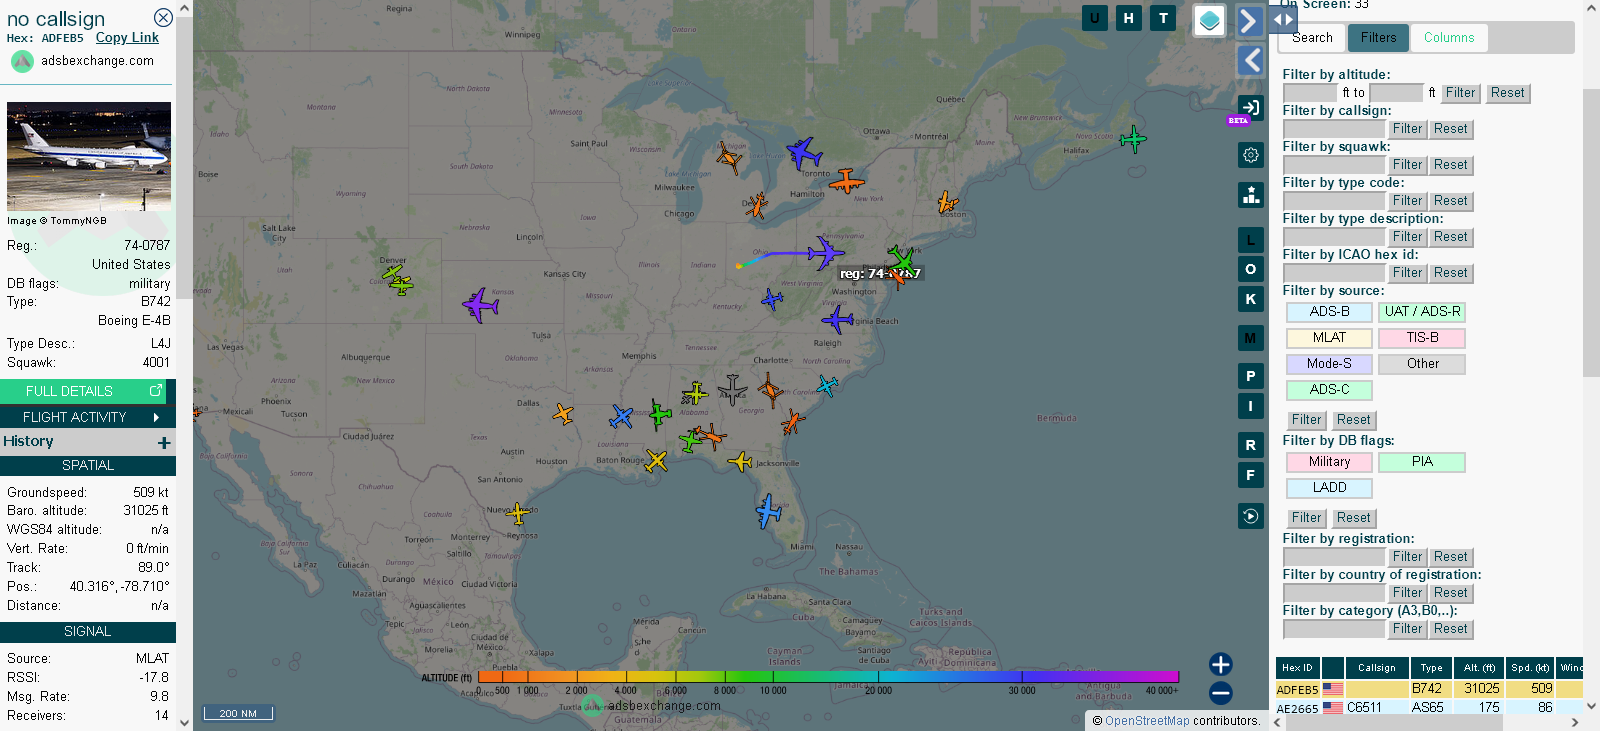1600x731 pixels.
Task: Toggle the T map button
Action: pyautogui.click(x=1163, y=18)
